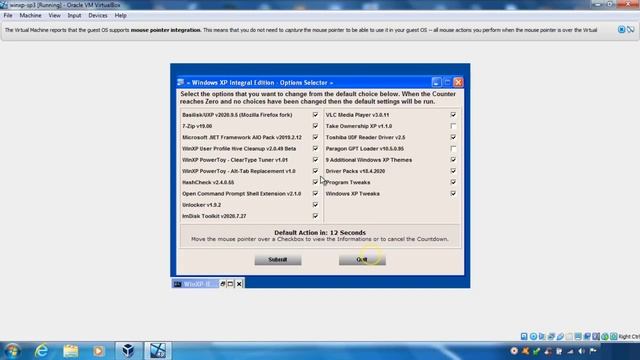Click the Submit button
The image size is (640, 360).
point(278,260)
